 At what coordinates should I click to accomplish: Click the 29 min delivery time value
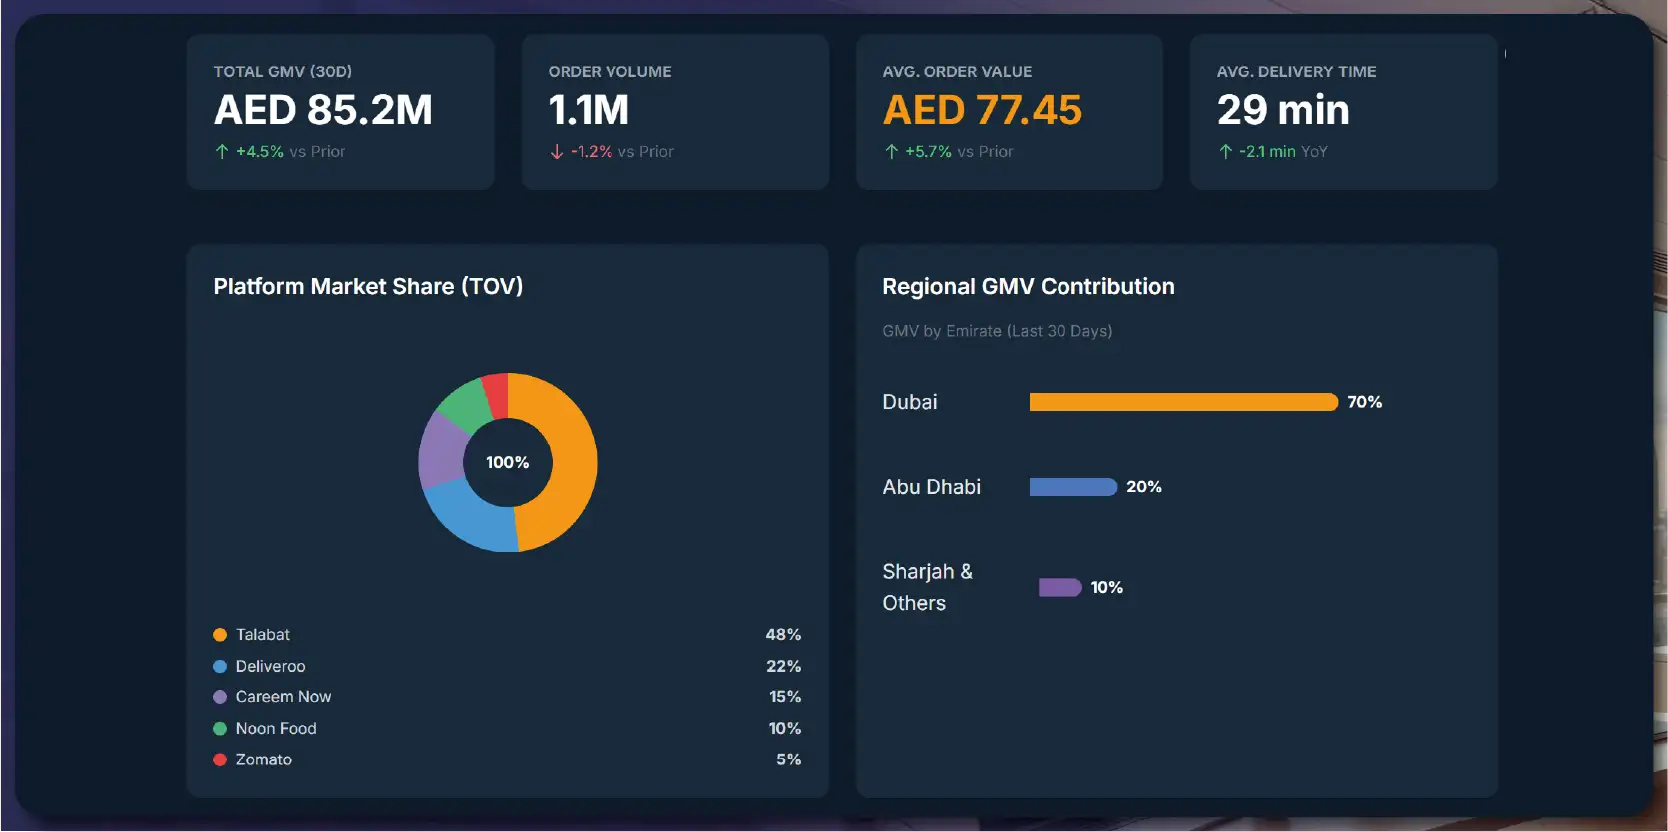1283,110
